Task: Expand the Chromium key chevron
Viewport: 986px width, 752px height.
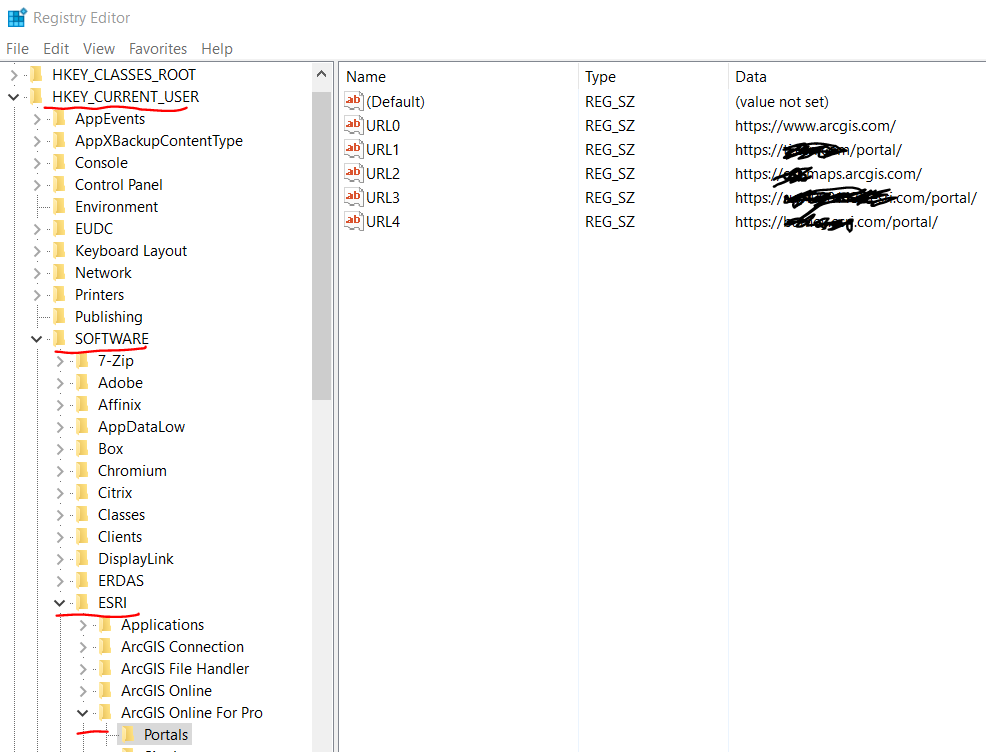Action: coord(60,471)
